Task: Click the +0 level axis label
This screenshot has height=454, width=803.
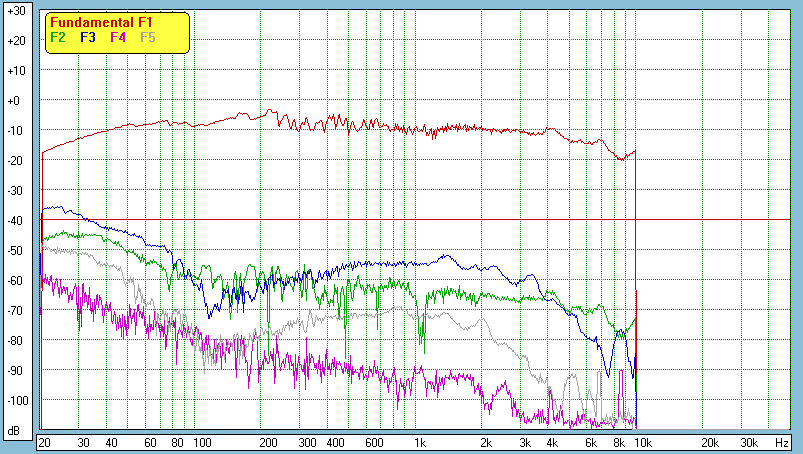Action: (x=14, y=101)
